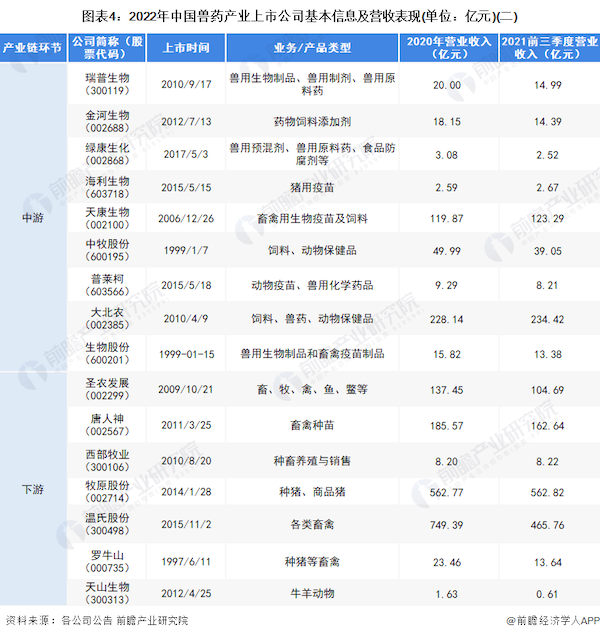Viewport: 600px width, 637px height.
Task: Click 2020 revenue value 1.63
Action: click(x=446, y=594)
